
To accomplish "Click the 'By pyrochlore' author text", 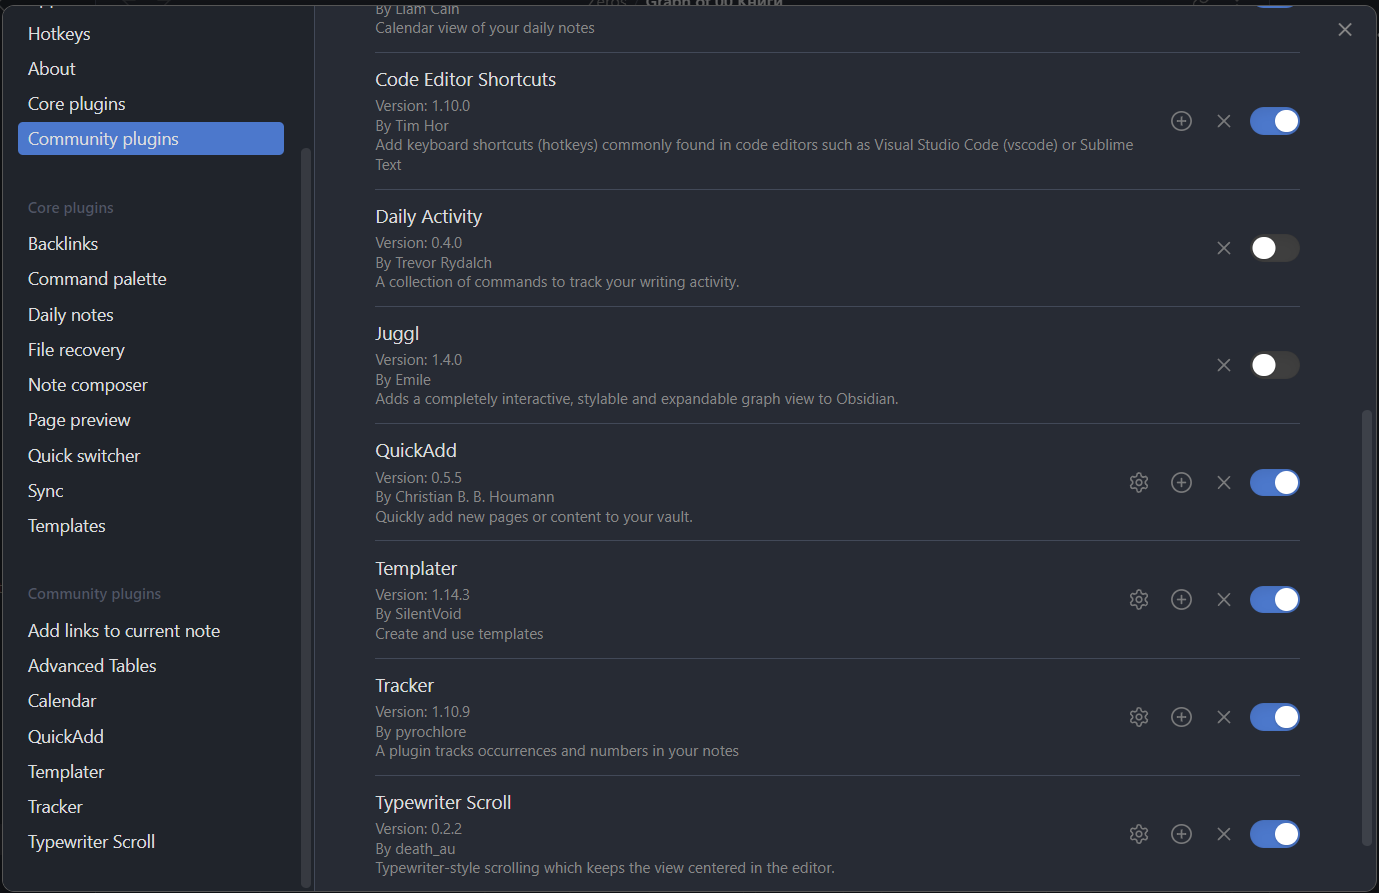I will pos(421,732).
